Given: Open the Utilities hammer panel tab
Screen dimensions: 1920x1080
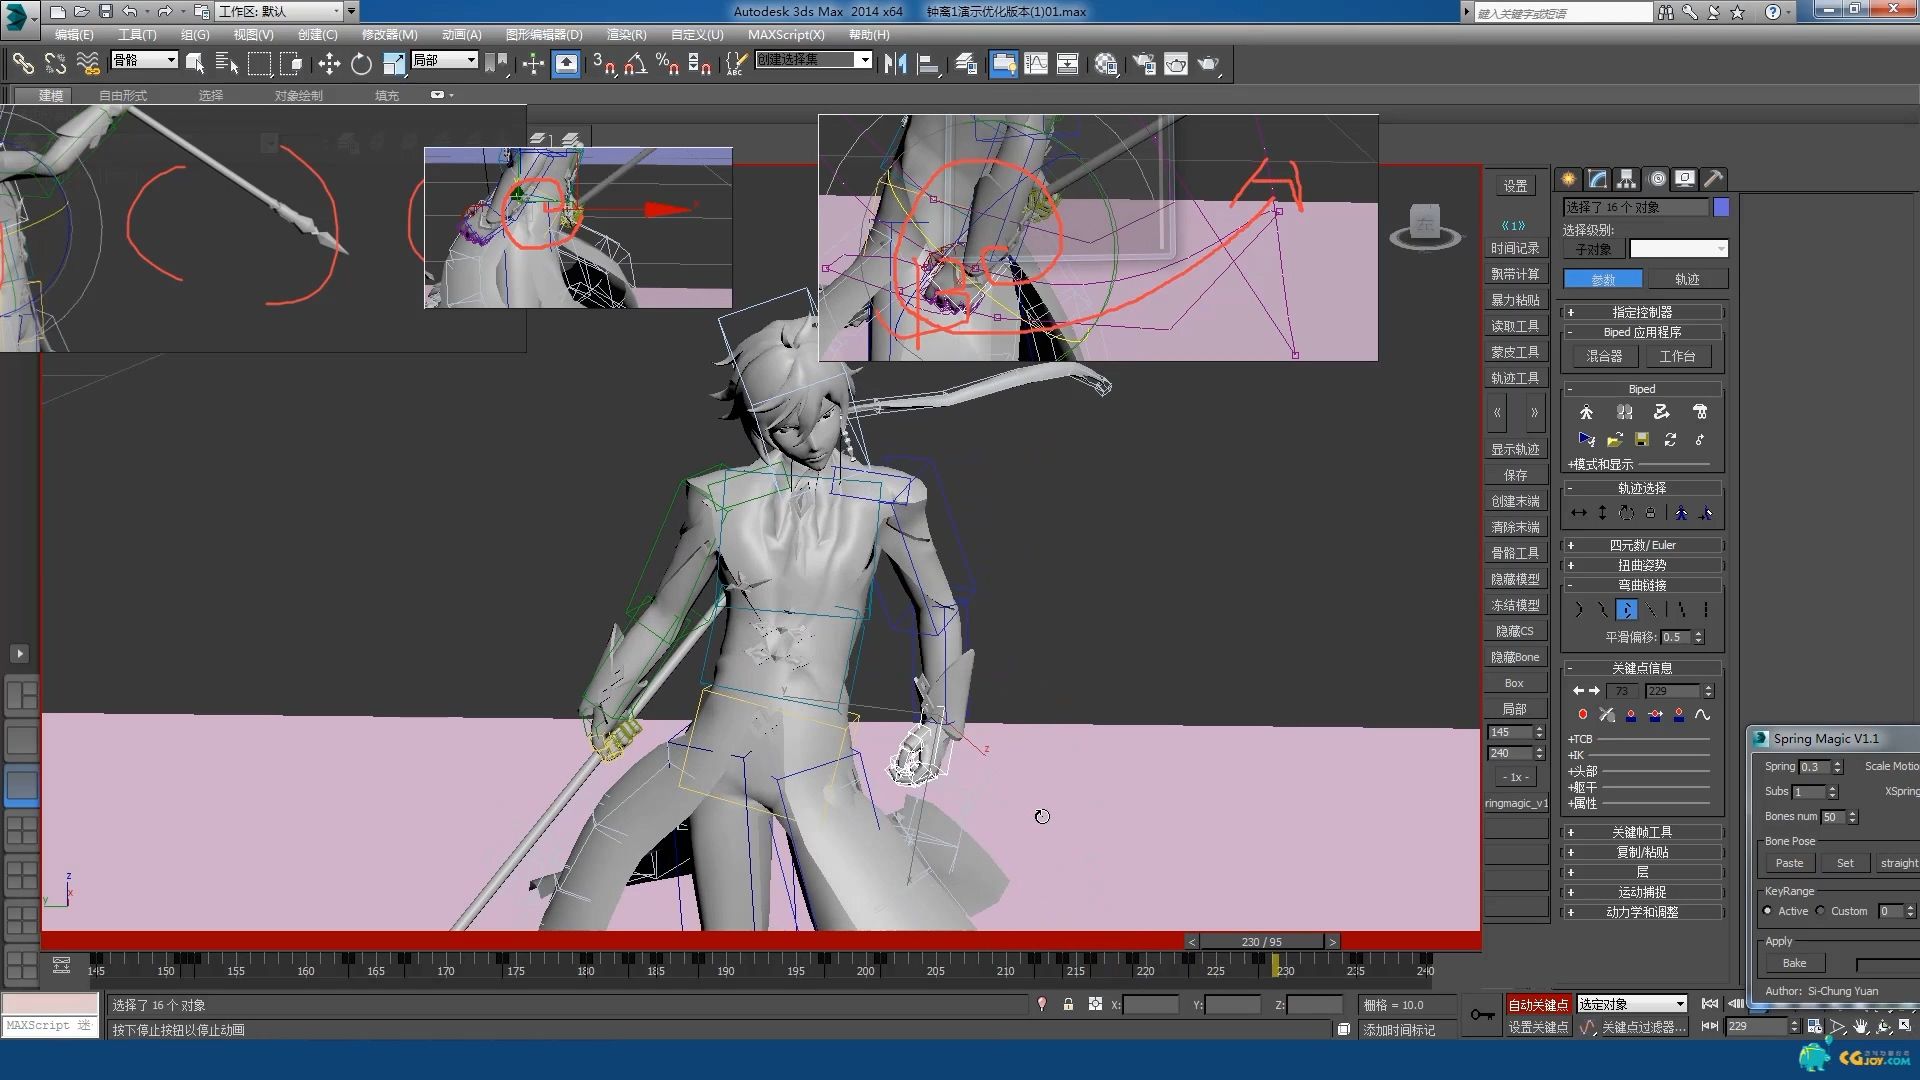Looking at the screenshot, I should pos(1713,179).
